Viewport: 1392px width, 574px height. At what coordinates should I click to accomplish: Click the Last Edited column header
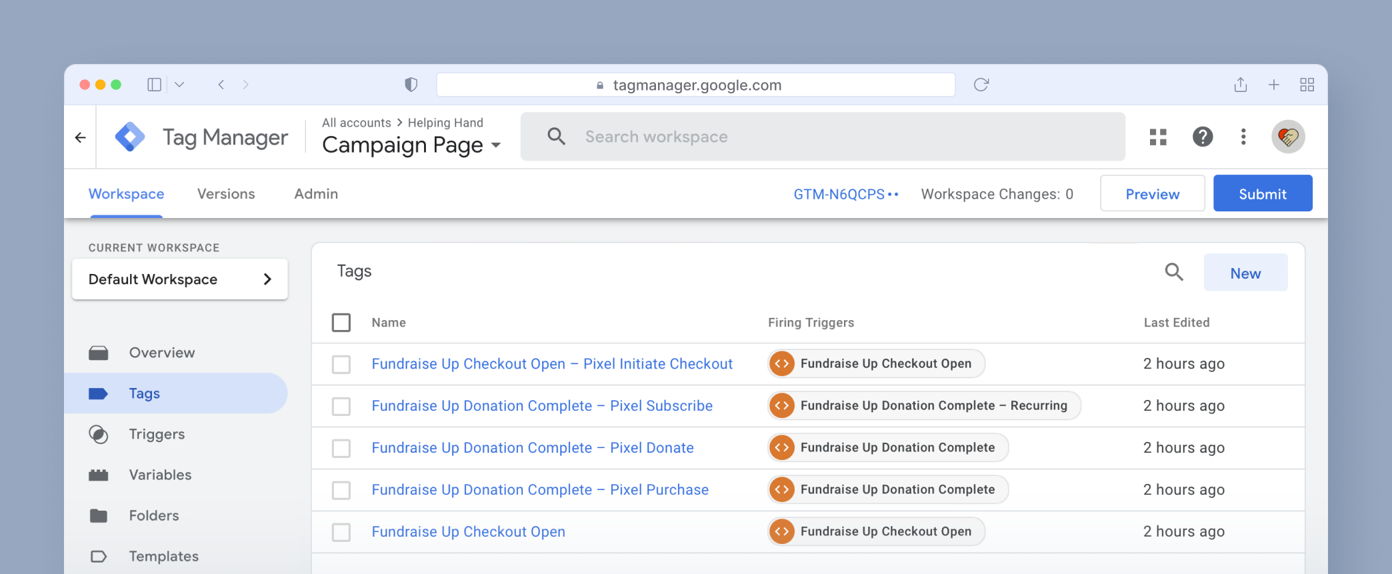pos(1177,322)
